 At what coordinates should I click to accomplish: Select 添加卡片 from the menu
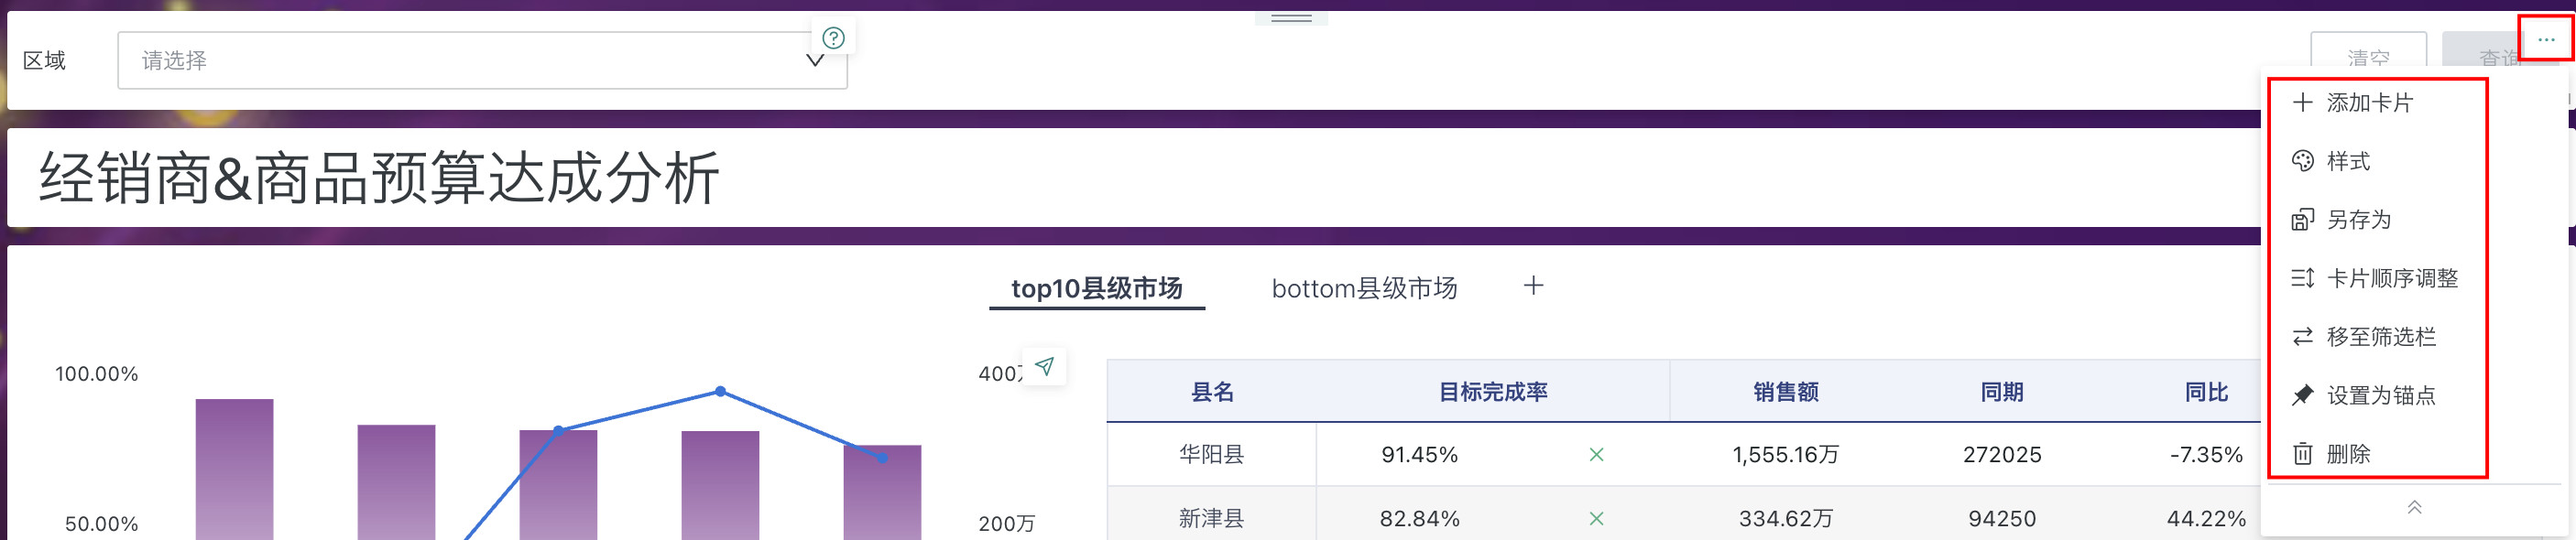click(2368, 103)
